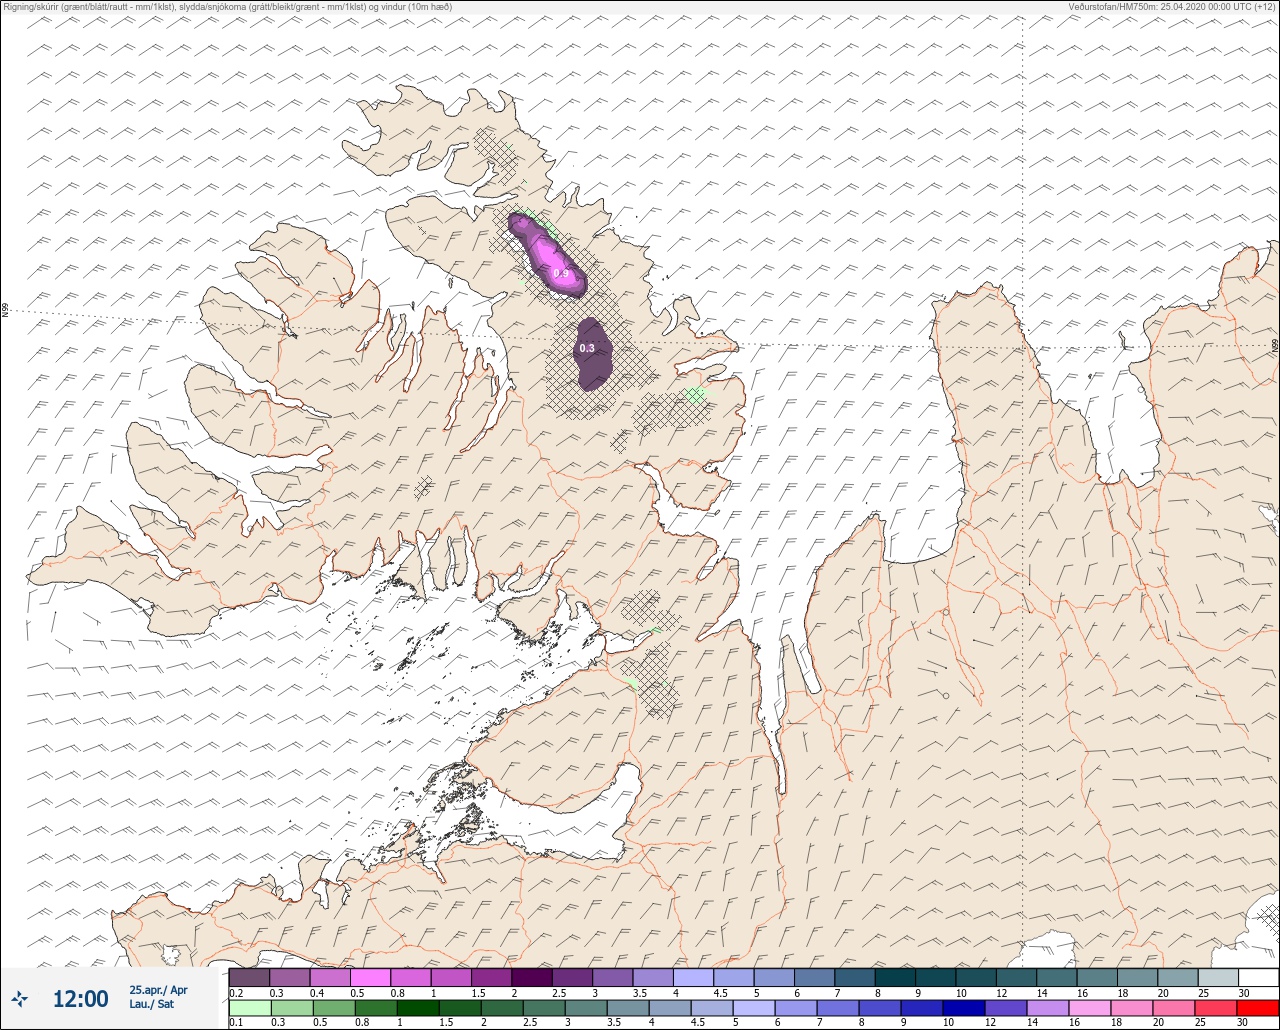Image resolution: width=1280 pixels, height=1030 pixels.
Task: Click the map title starting 'Rigning/skúrir'
Action: (227, 7)
